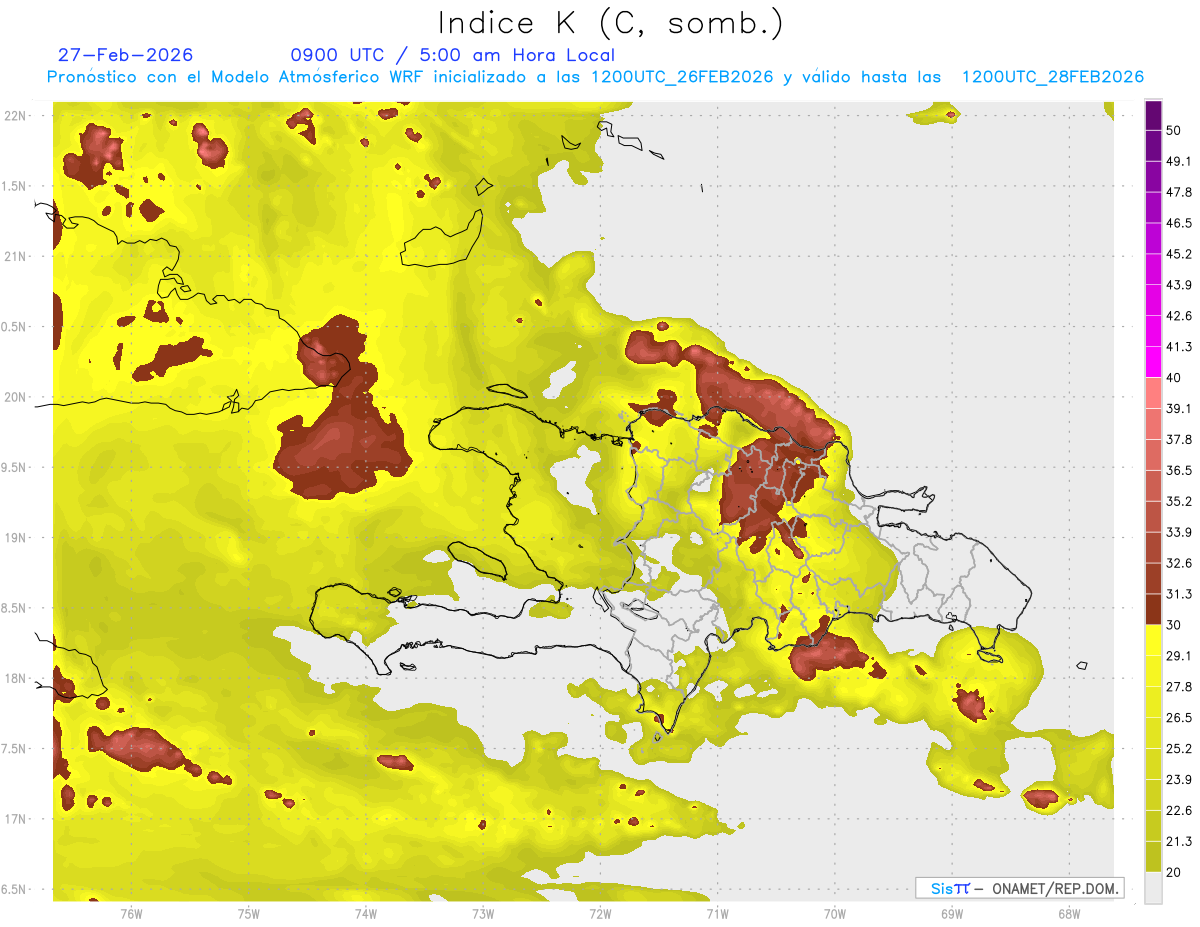Click the dark brown color bar segment between 30 and 31.3

(x=1154, y=609)
